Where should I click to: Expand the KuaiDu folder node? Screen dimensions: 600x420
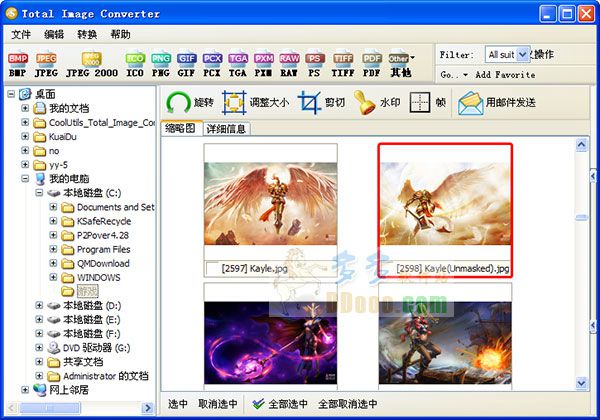(x=25, y=137)
